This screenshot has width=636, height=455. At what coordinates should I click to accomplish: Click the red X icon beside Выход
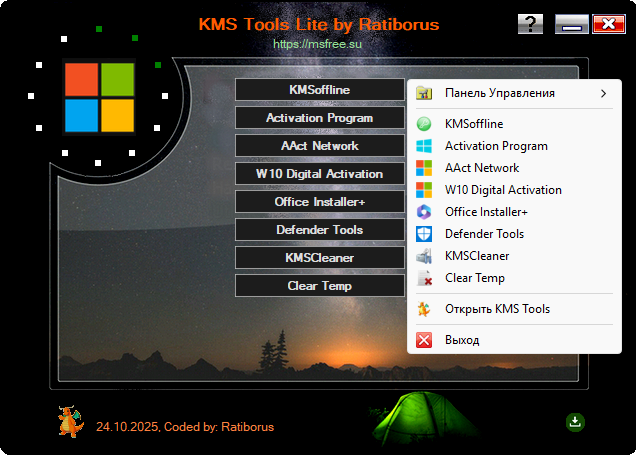point(424,340)
